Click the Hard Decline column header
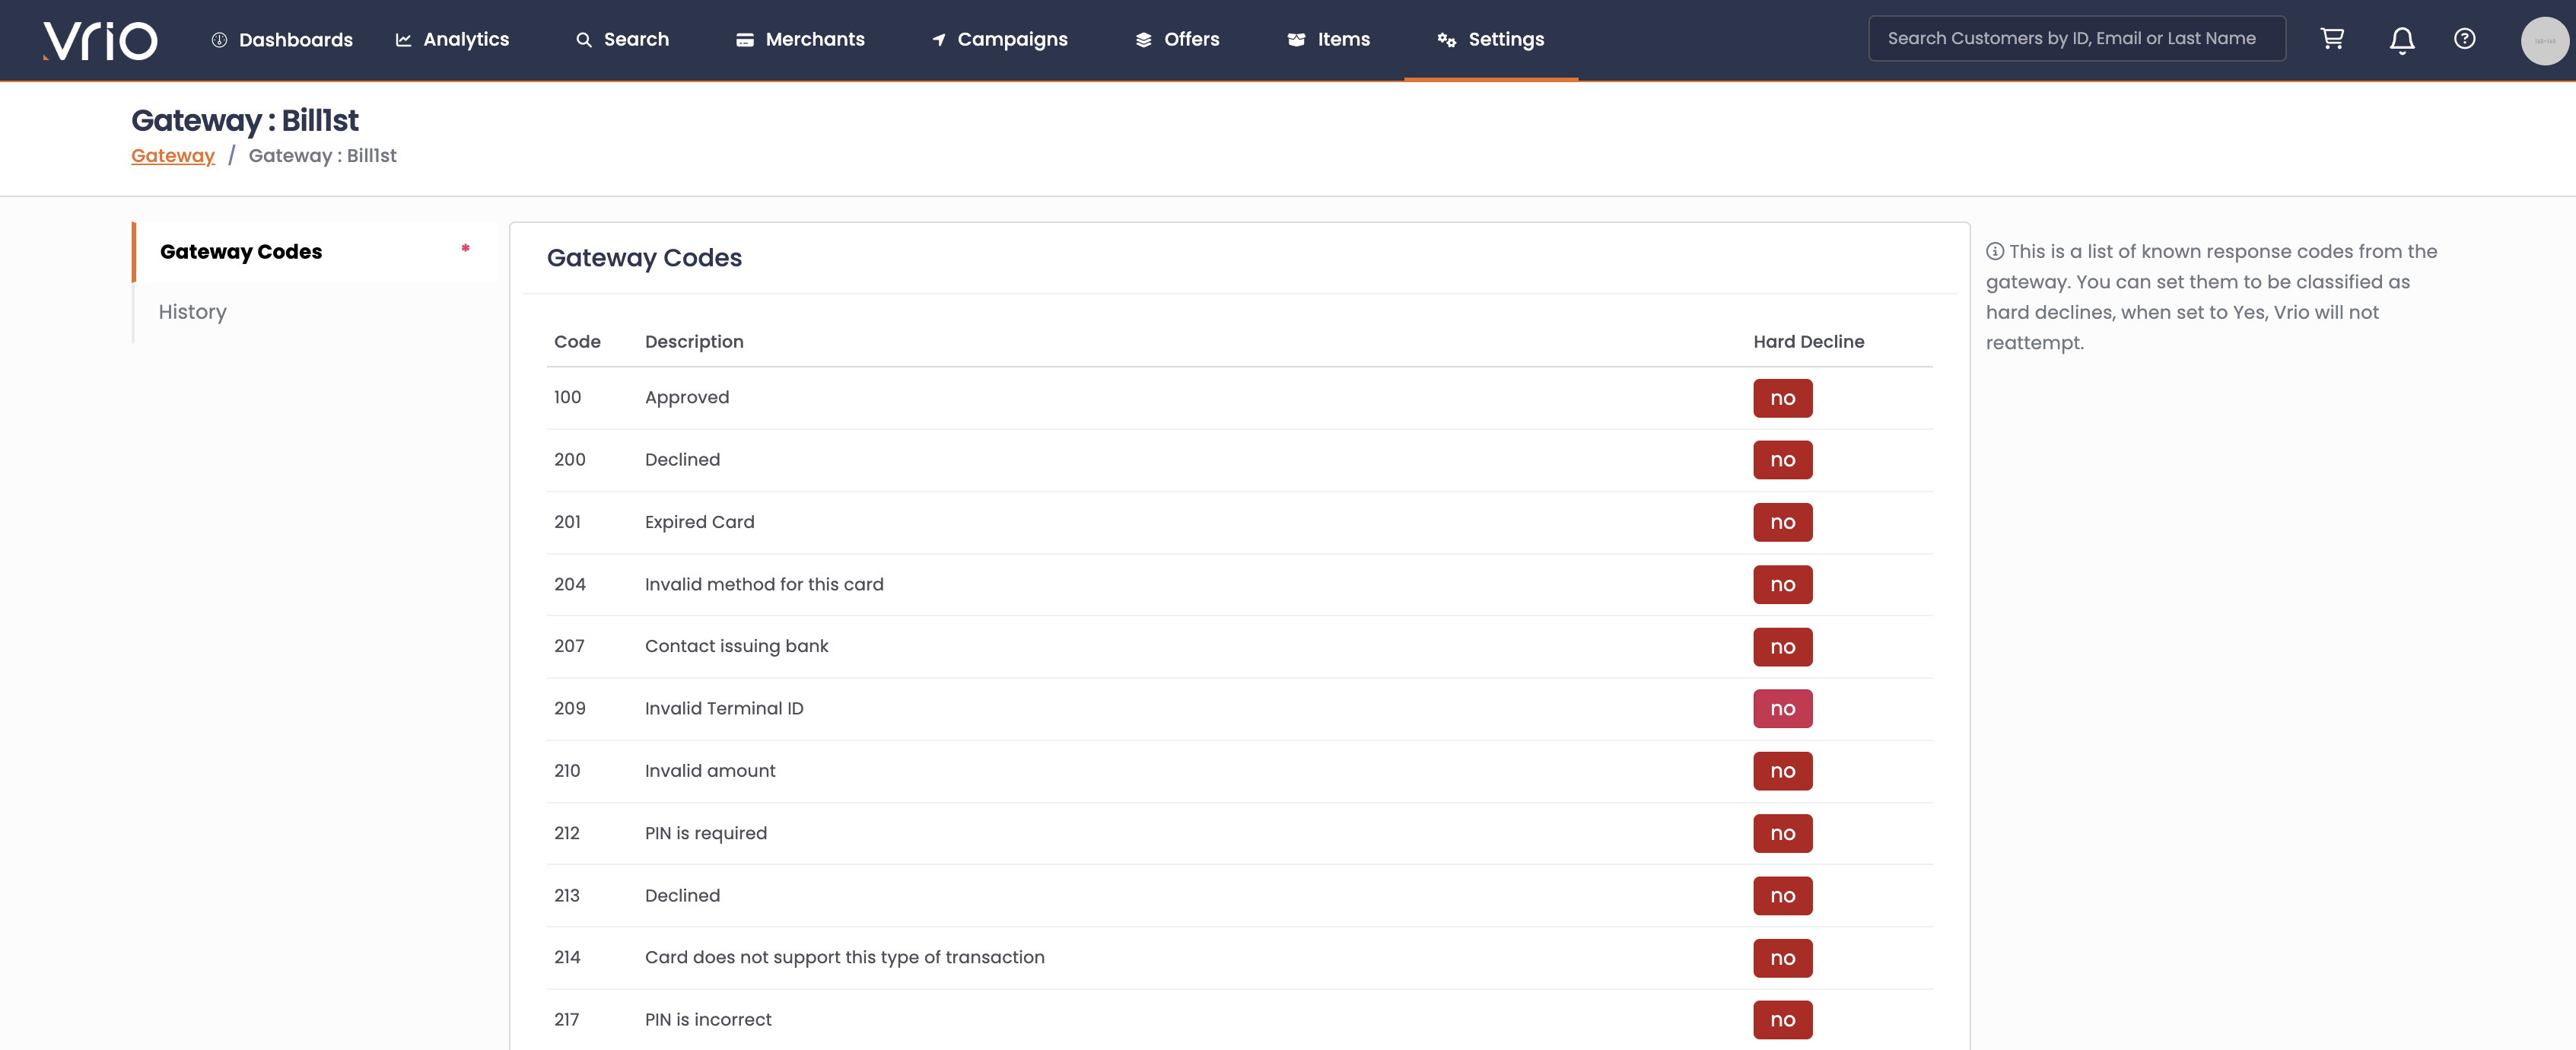Screen dimensions: 2576x1050 (x=1808, y=342)
